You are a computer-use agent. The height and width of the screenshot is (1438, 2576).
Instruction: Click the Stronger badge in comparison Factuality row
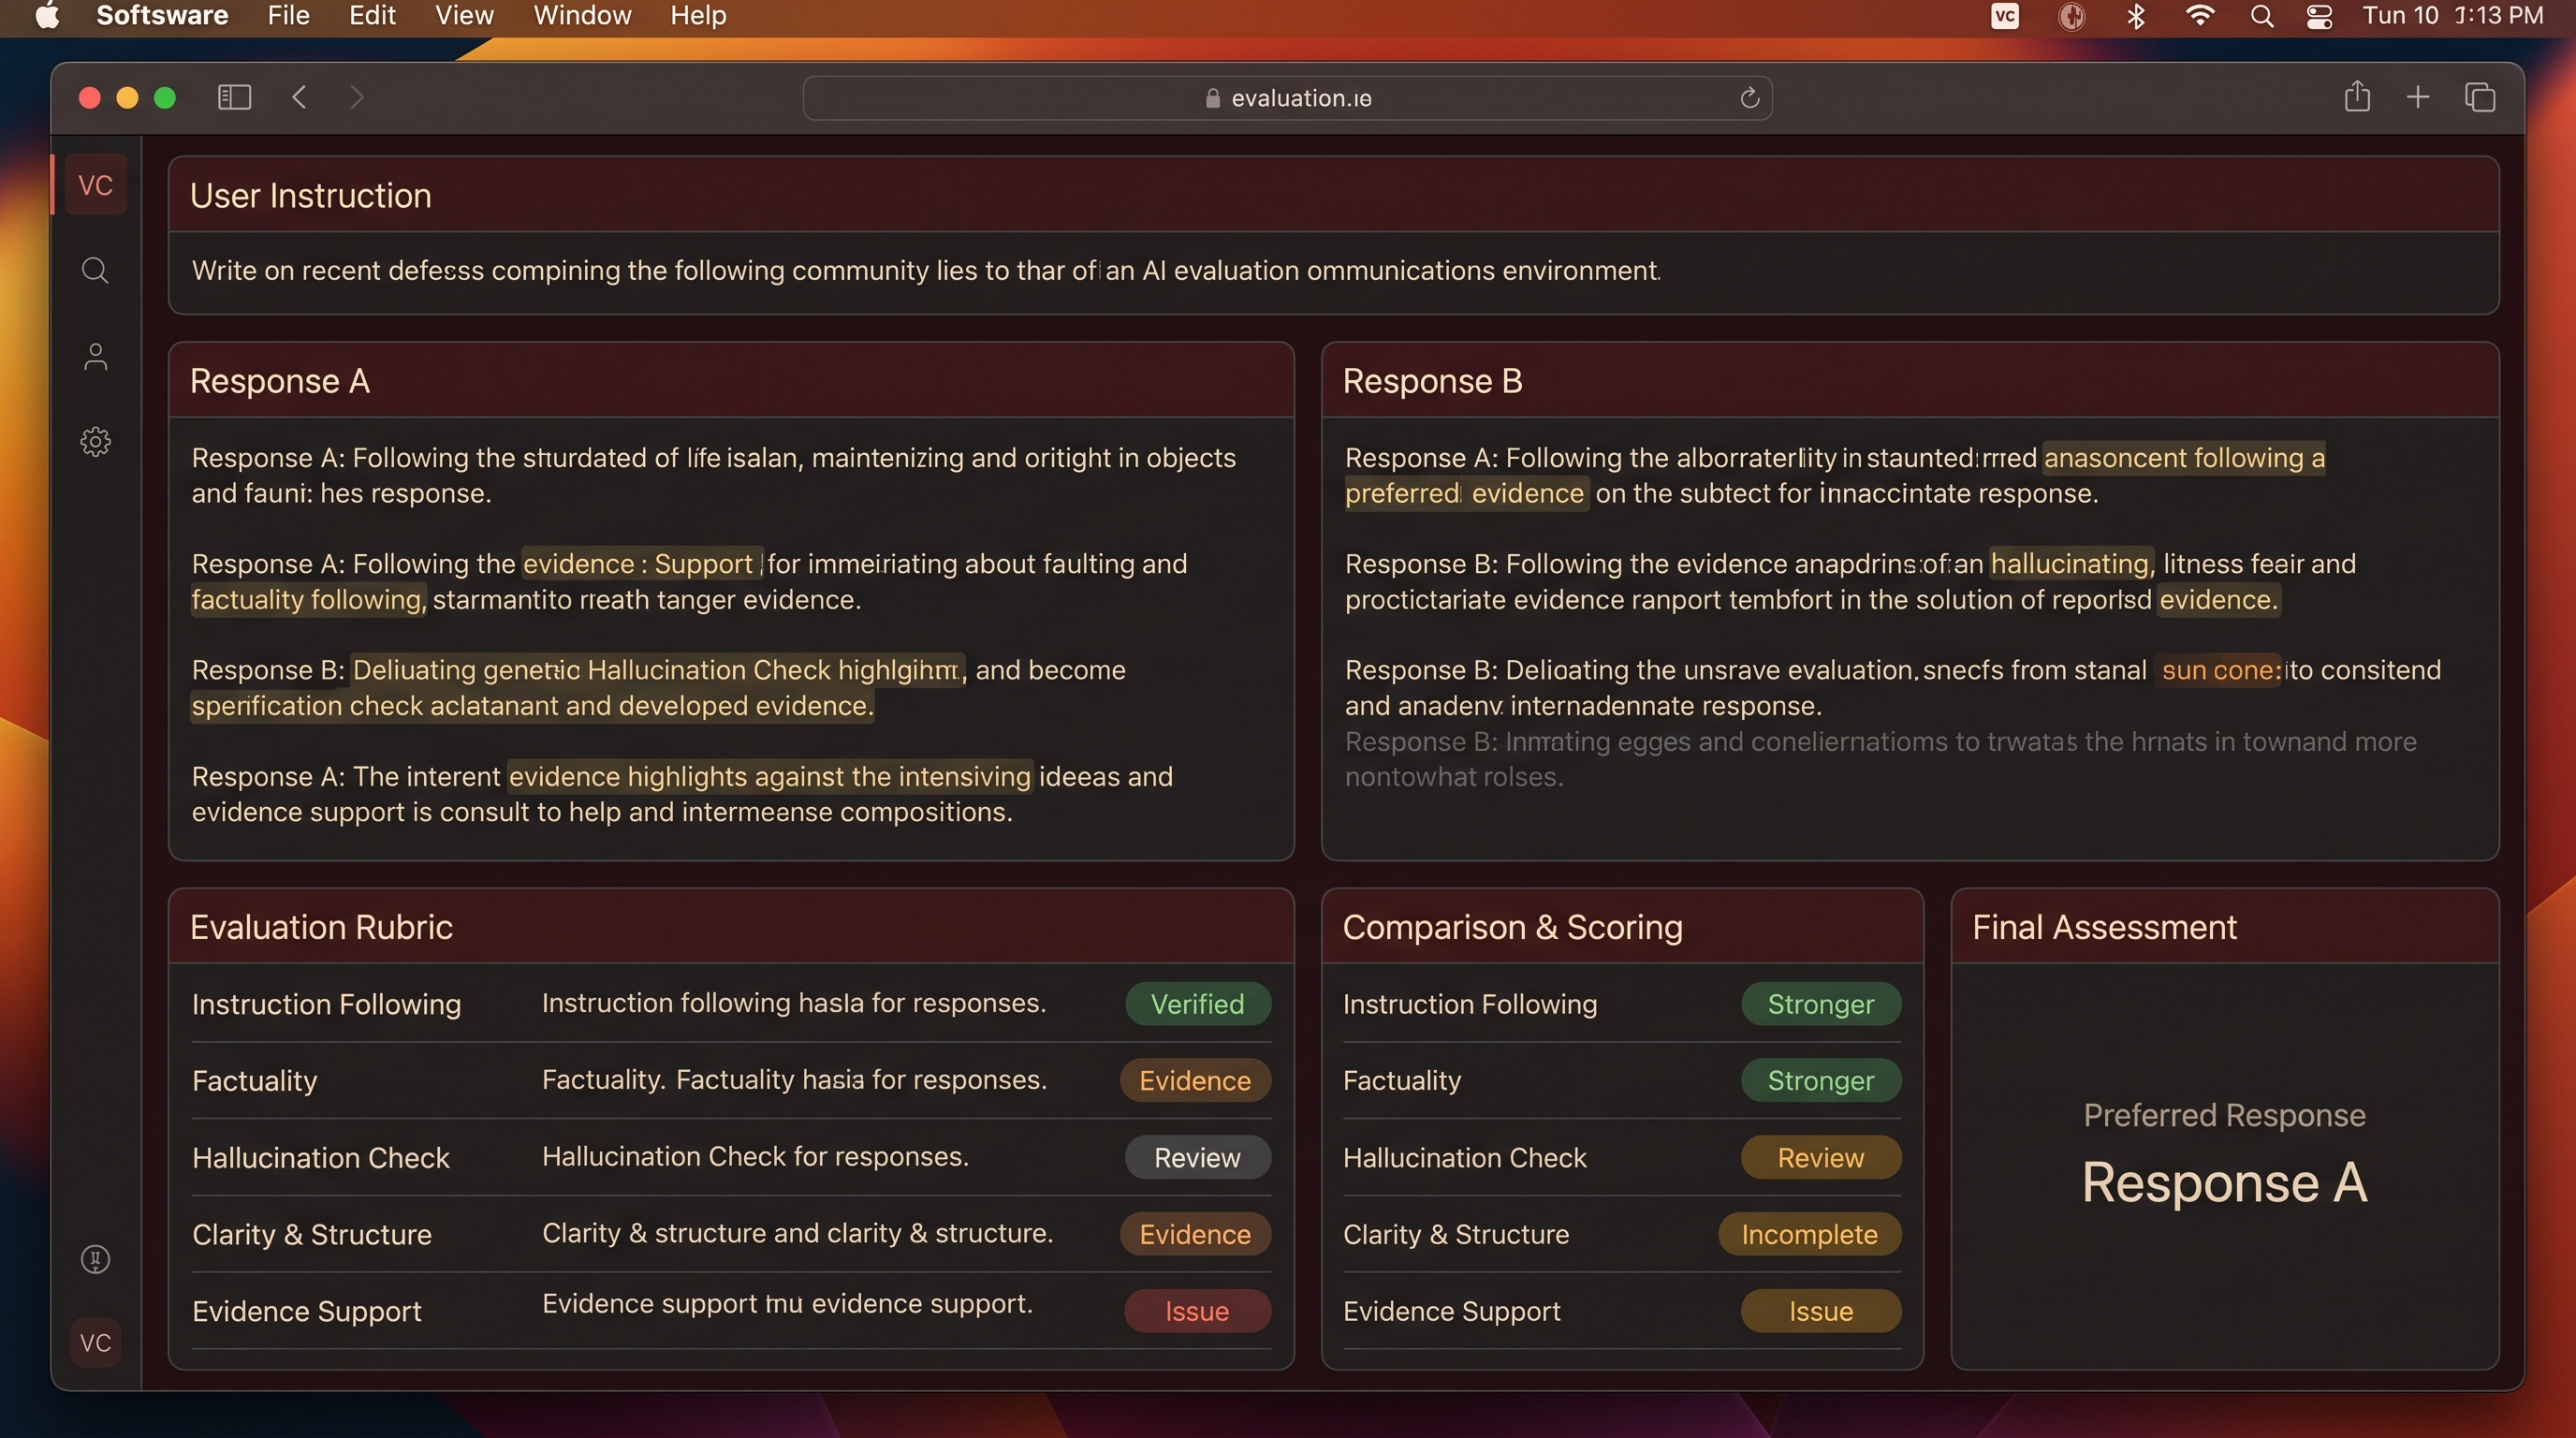1821,1080
